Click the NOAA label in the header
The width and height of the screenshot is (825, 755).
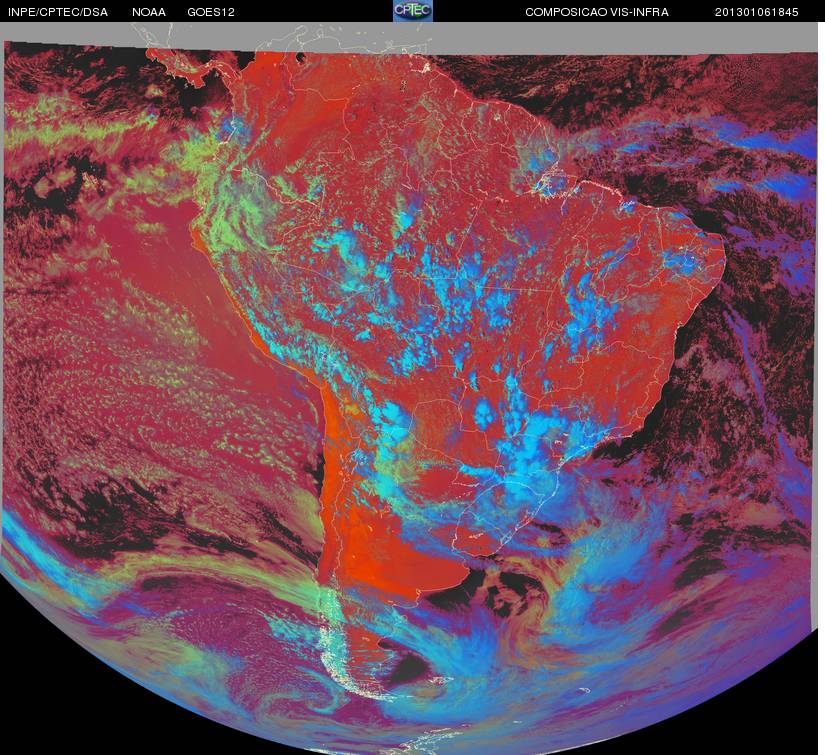click(x=149, y=12)
